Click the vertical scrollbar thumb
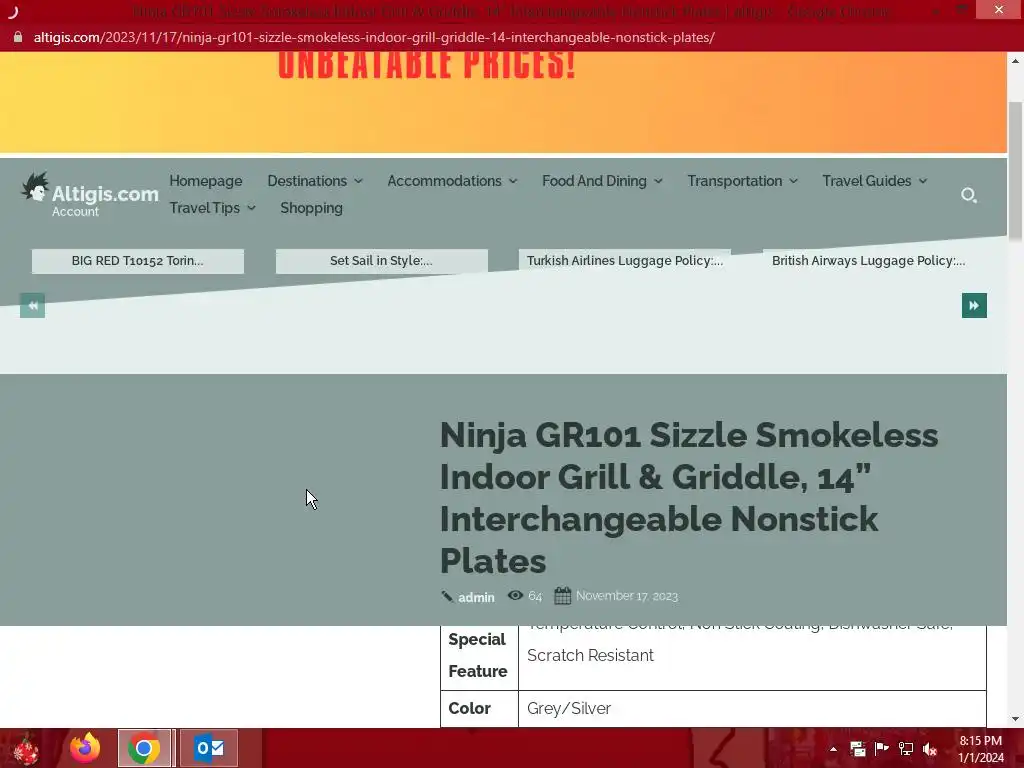The height and width of the screenshot is (768, 1024). click(1015, 171)
